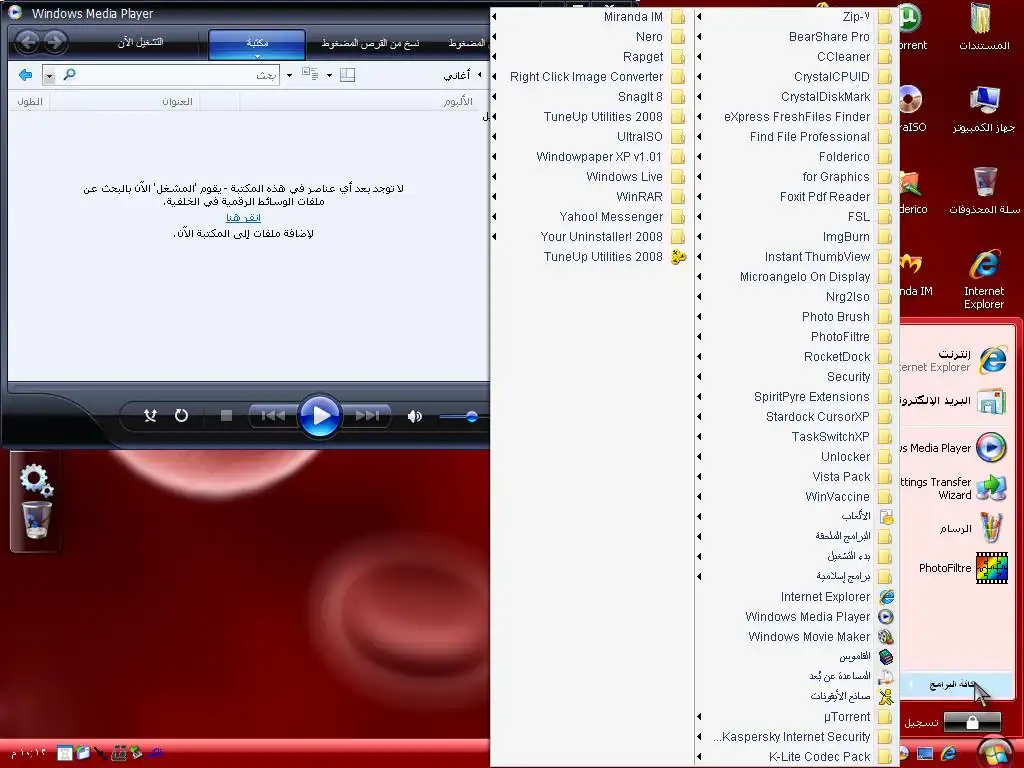This screenshot has height=768, width=1024.
Task: Open the WinRAR program folder
Action: tap(590, 197)
